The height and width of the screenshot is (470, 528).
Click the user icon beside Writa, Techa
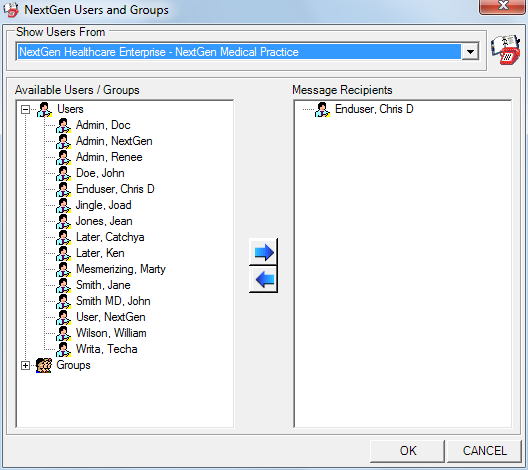pyautogui.click(x=63, y=349)
